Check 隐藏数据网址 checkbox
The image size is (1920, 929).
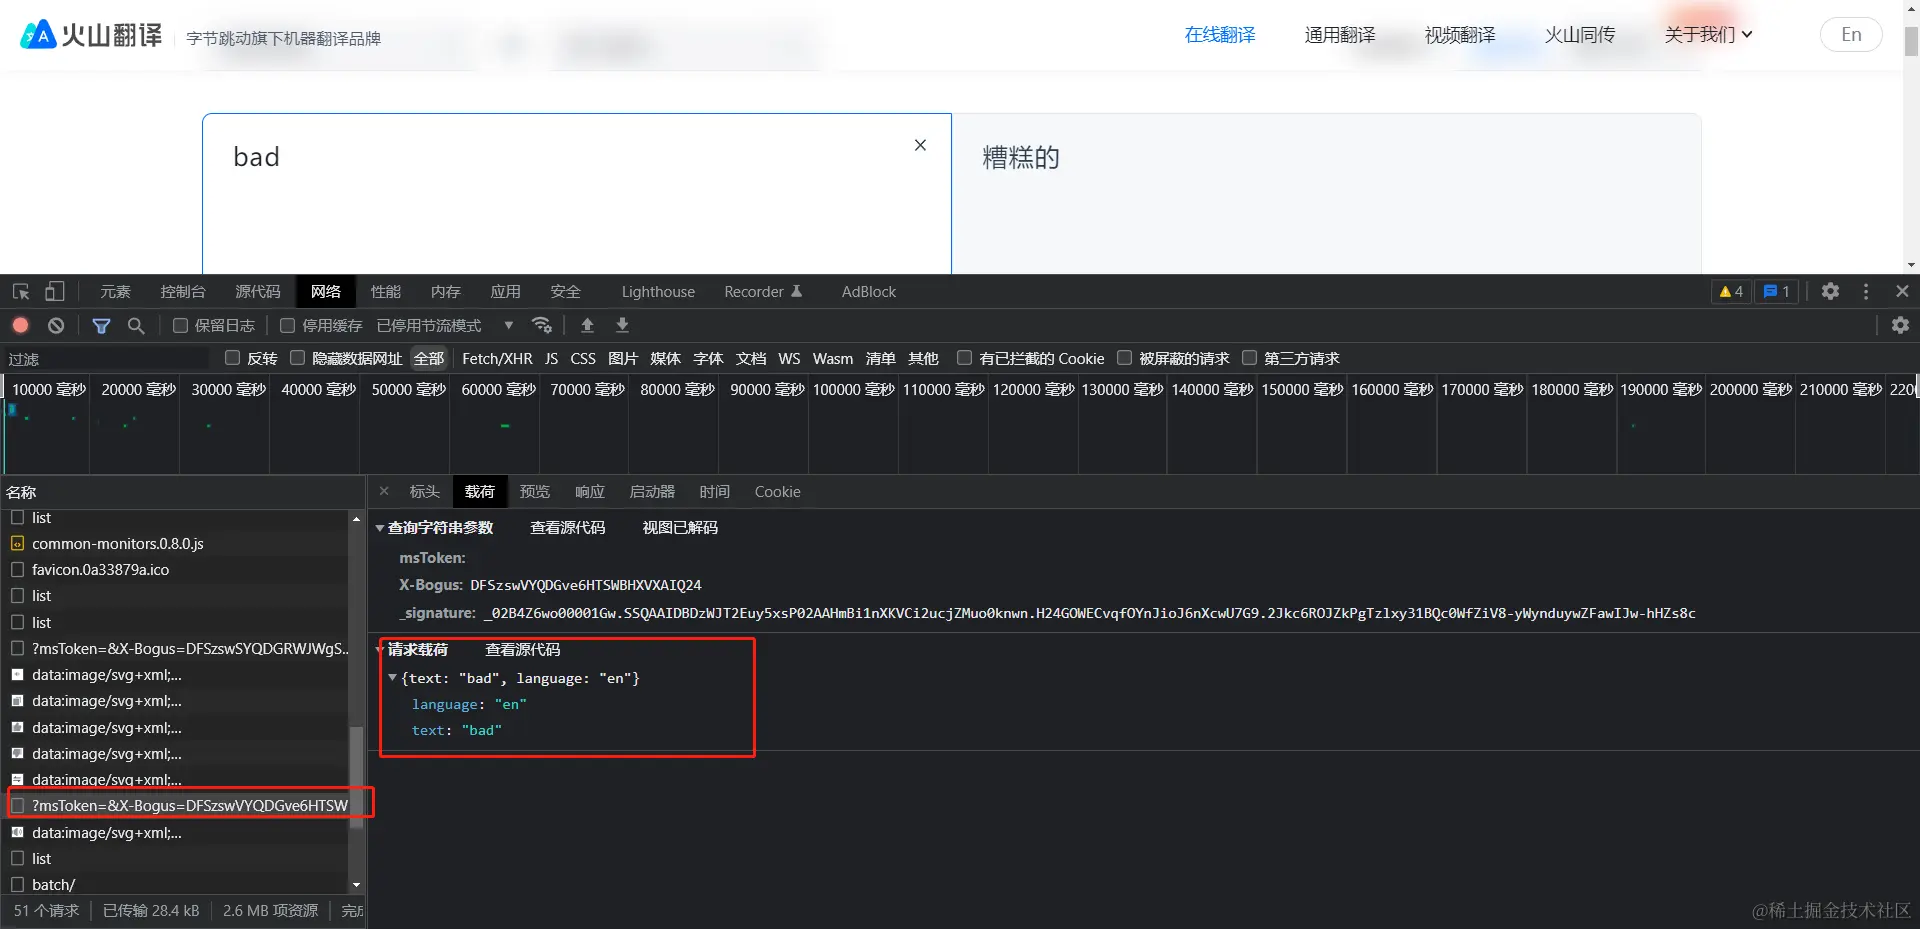(297, 358)
